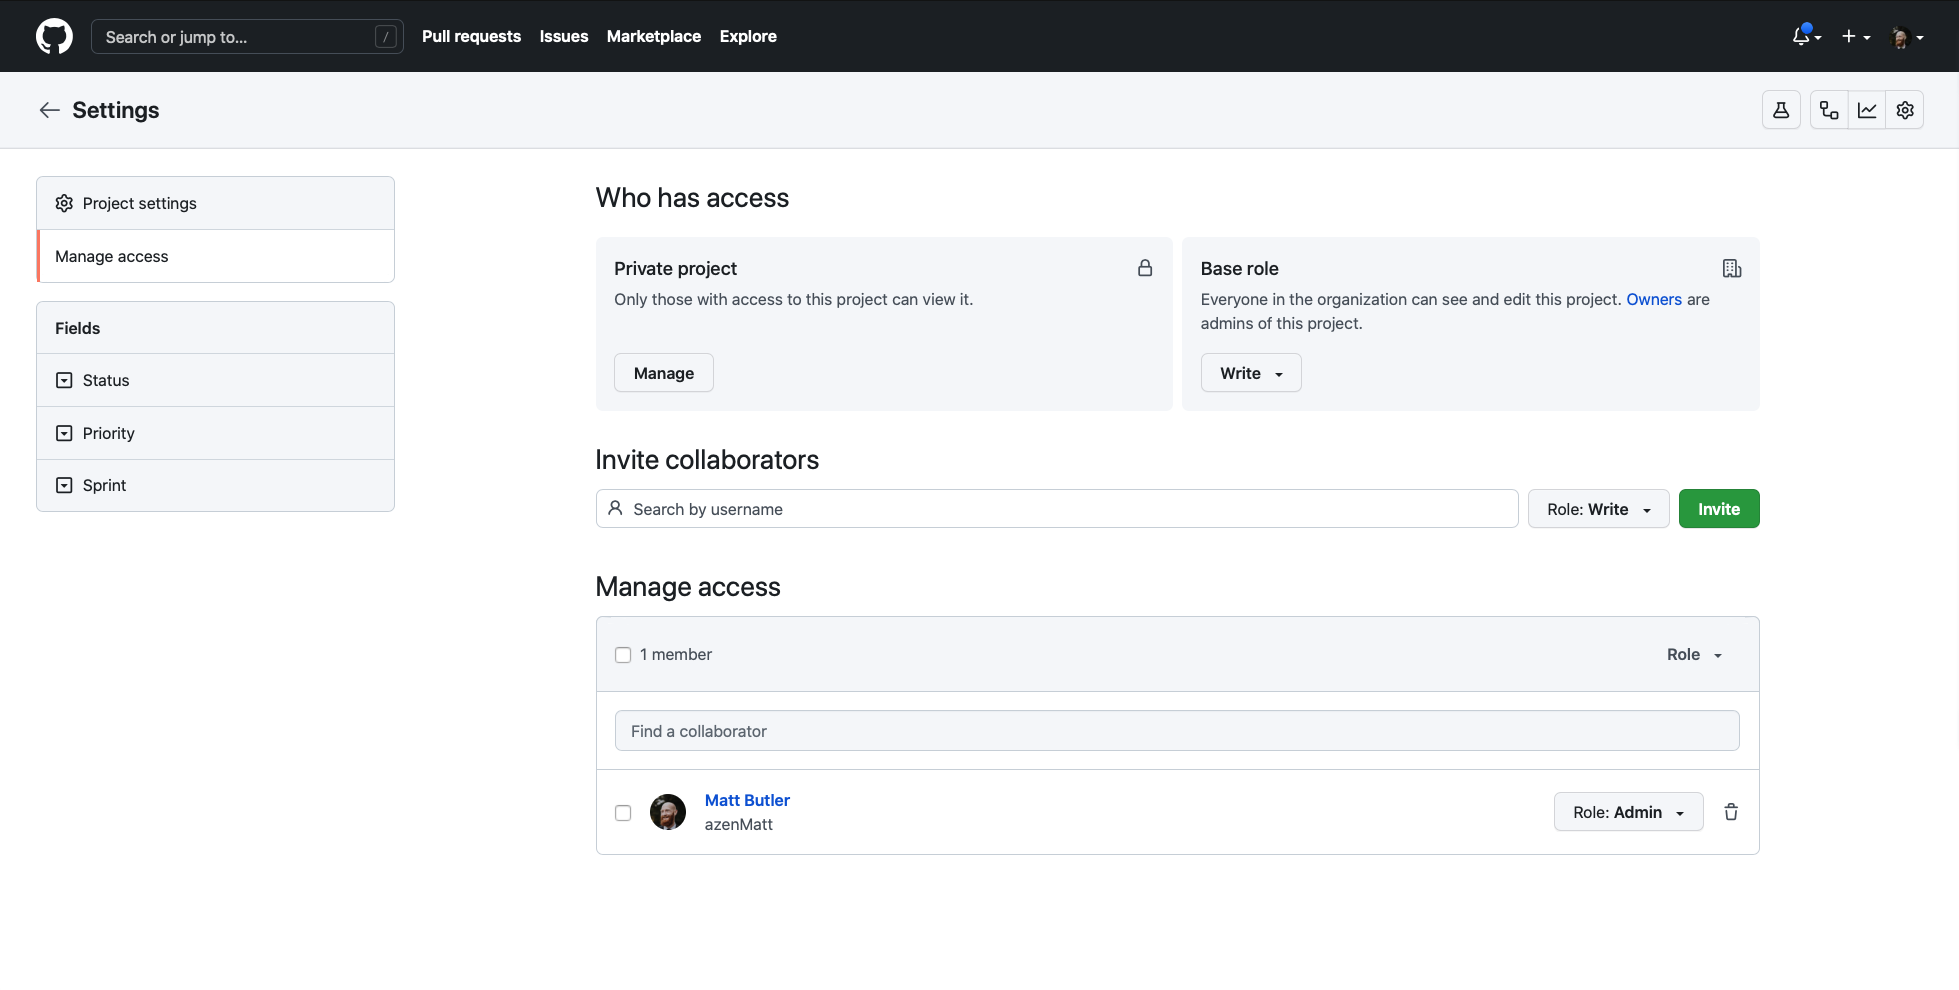Open Sprint field settings

(x=216, y=485)
